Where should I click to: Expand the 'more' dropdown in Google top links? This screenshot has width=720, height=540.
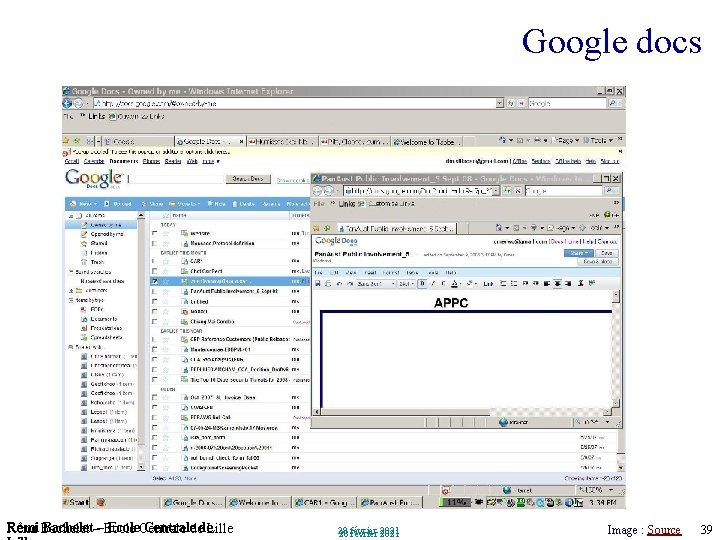click(x=211, y=162)
